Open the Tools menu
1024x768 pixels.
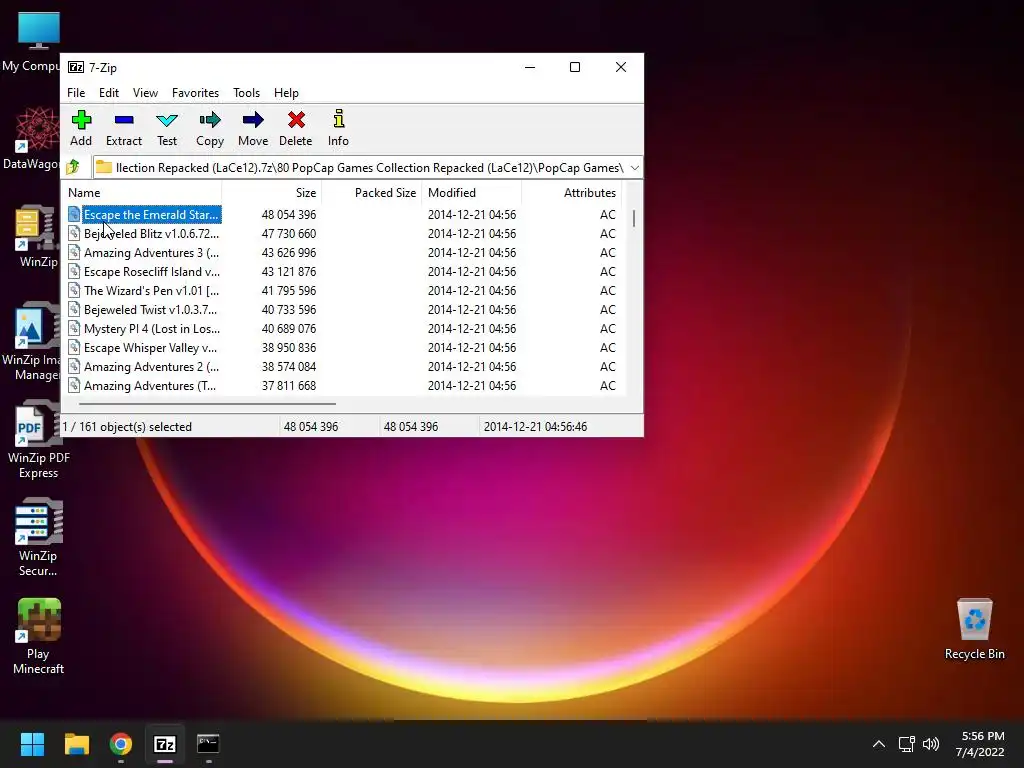tap(246, 93)
